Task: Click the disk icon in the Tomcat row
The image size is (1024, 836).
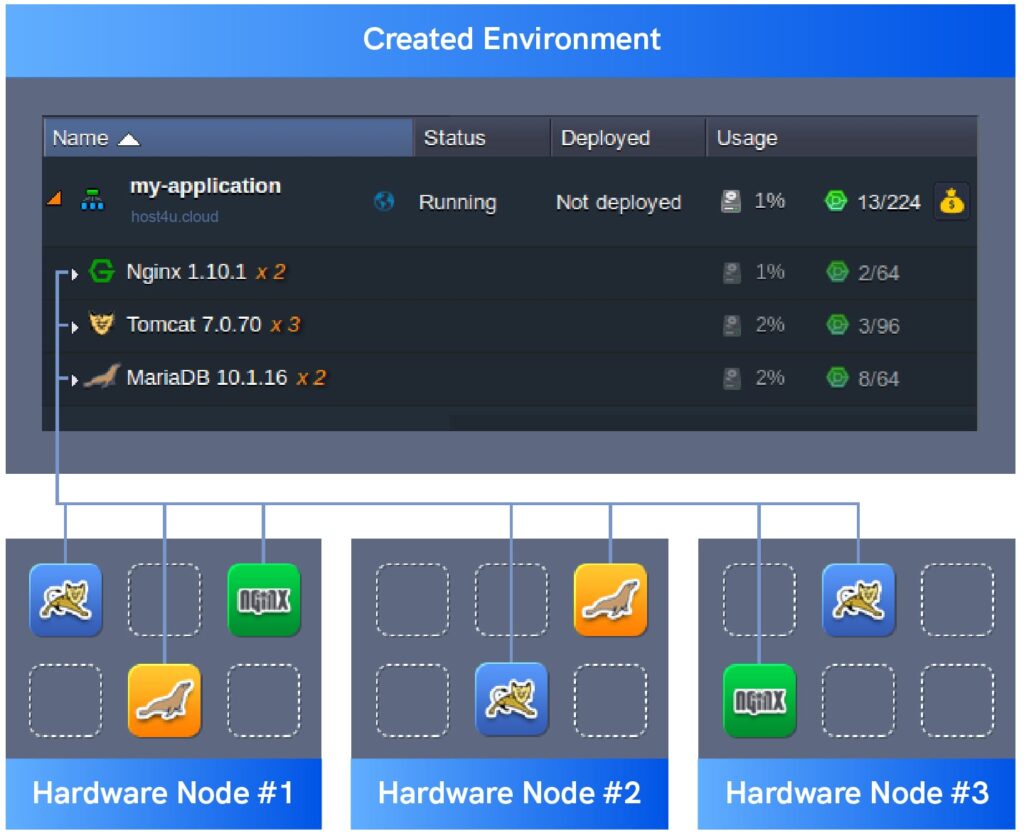Action: click(732, 325)
